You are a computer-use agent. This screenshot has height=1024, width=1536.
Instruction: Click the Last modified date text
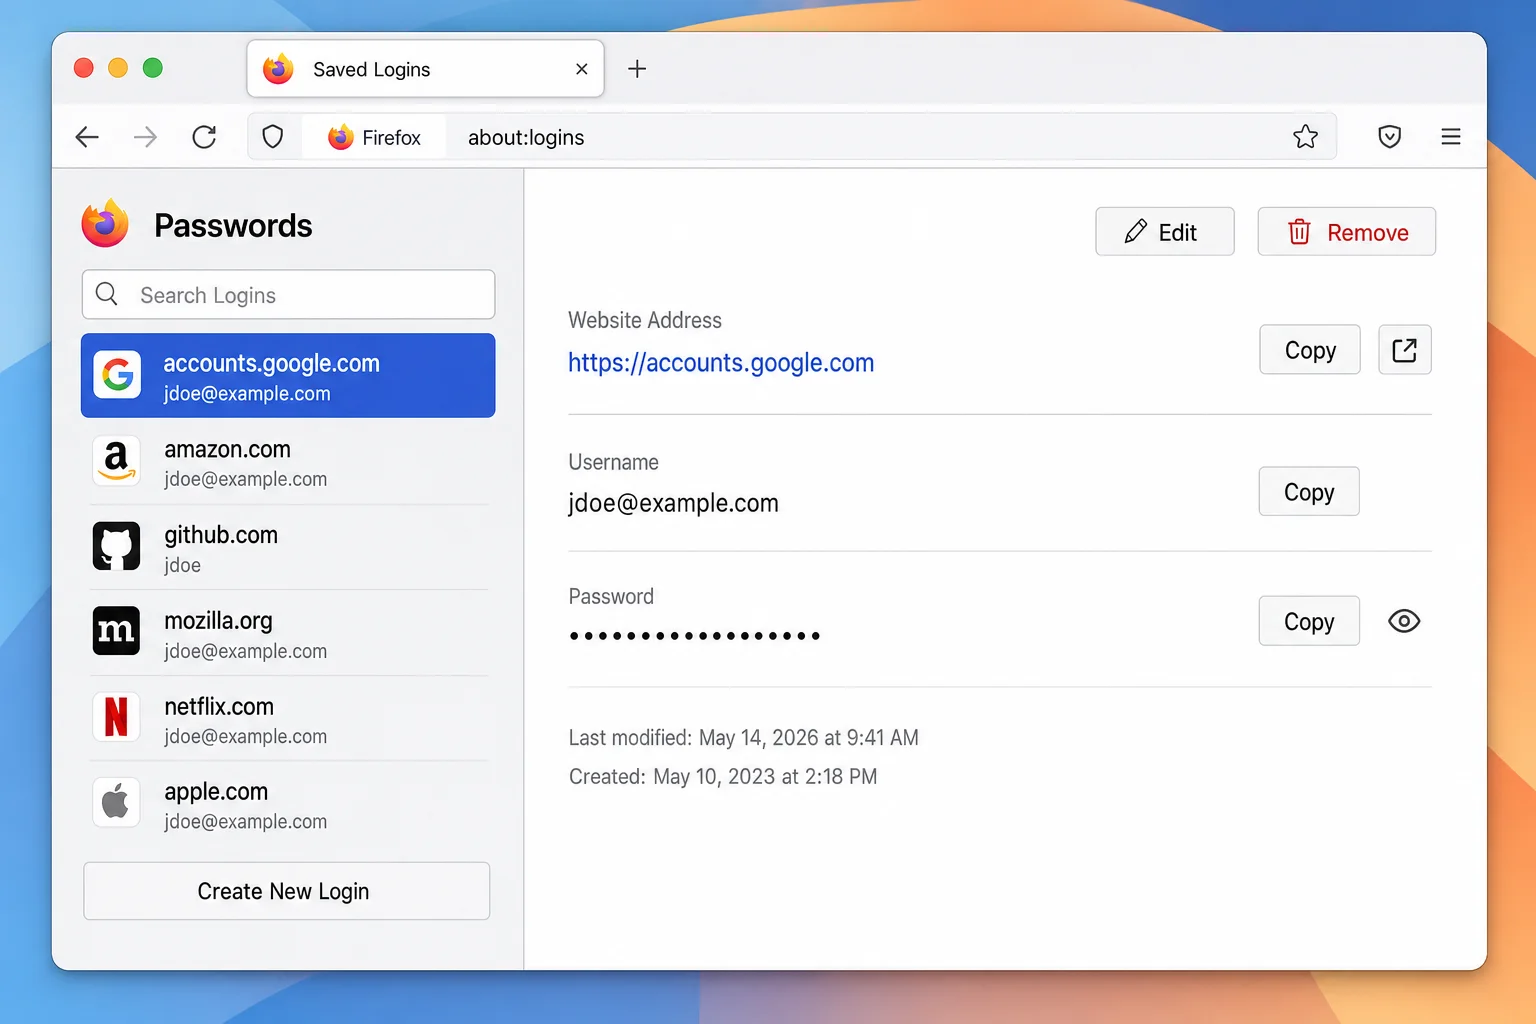(743, 738)
